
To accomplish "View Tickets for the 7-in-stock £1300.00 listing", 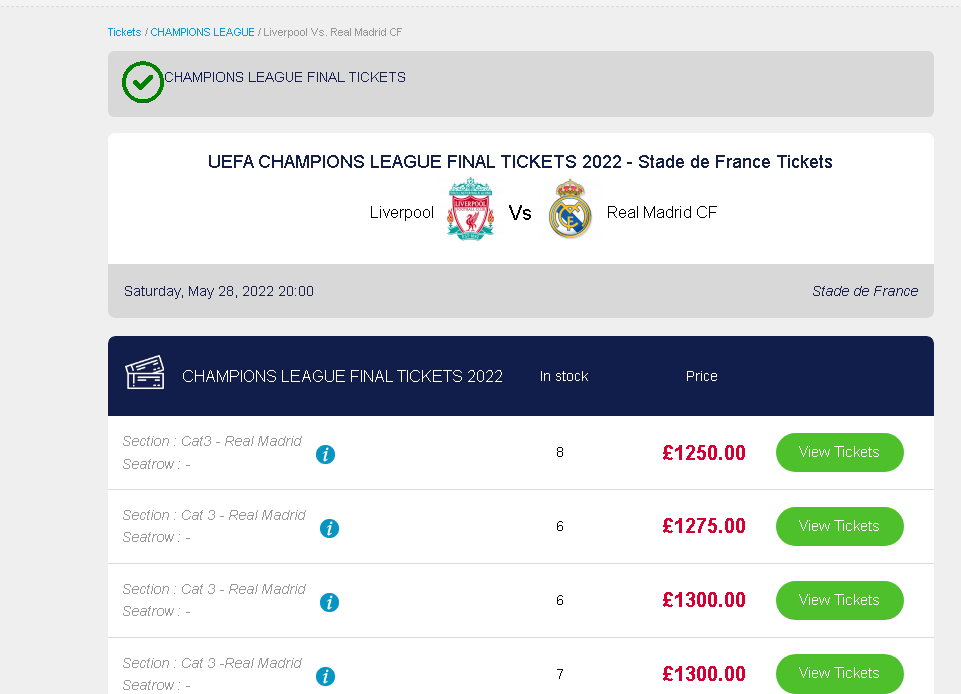I will pos(839,674).
